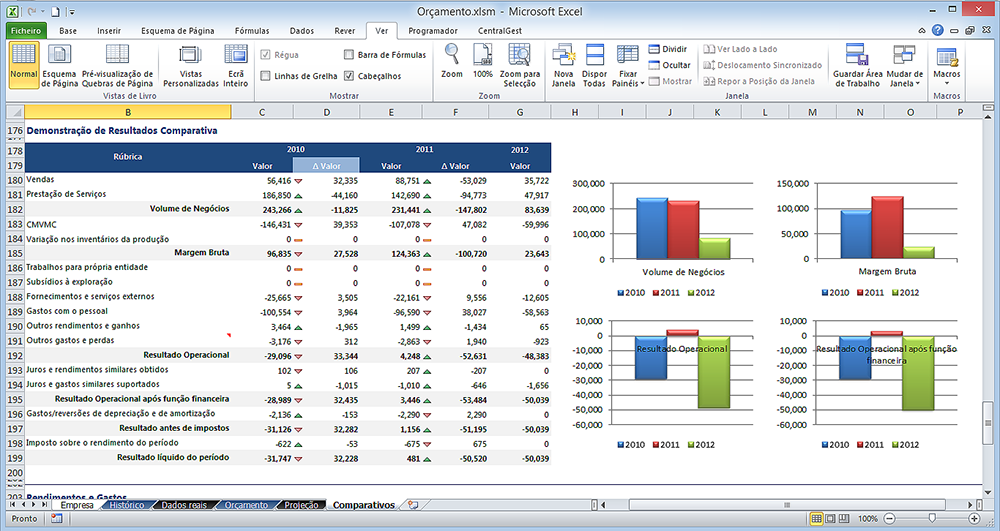Screen dimensions: 1000x531
Task: Click Zoom para Selecção
Action: click(520, 65)
